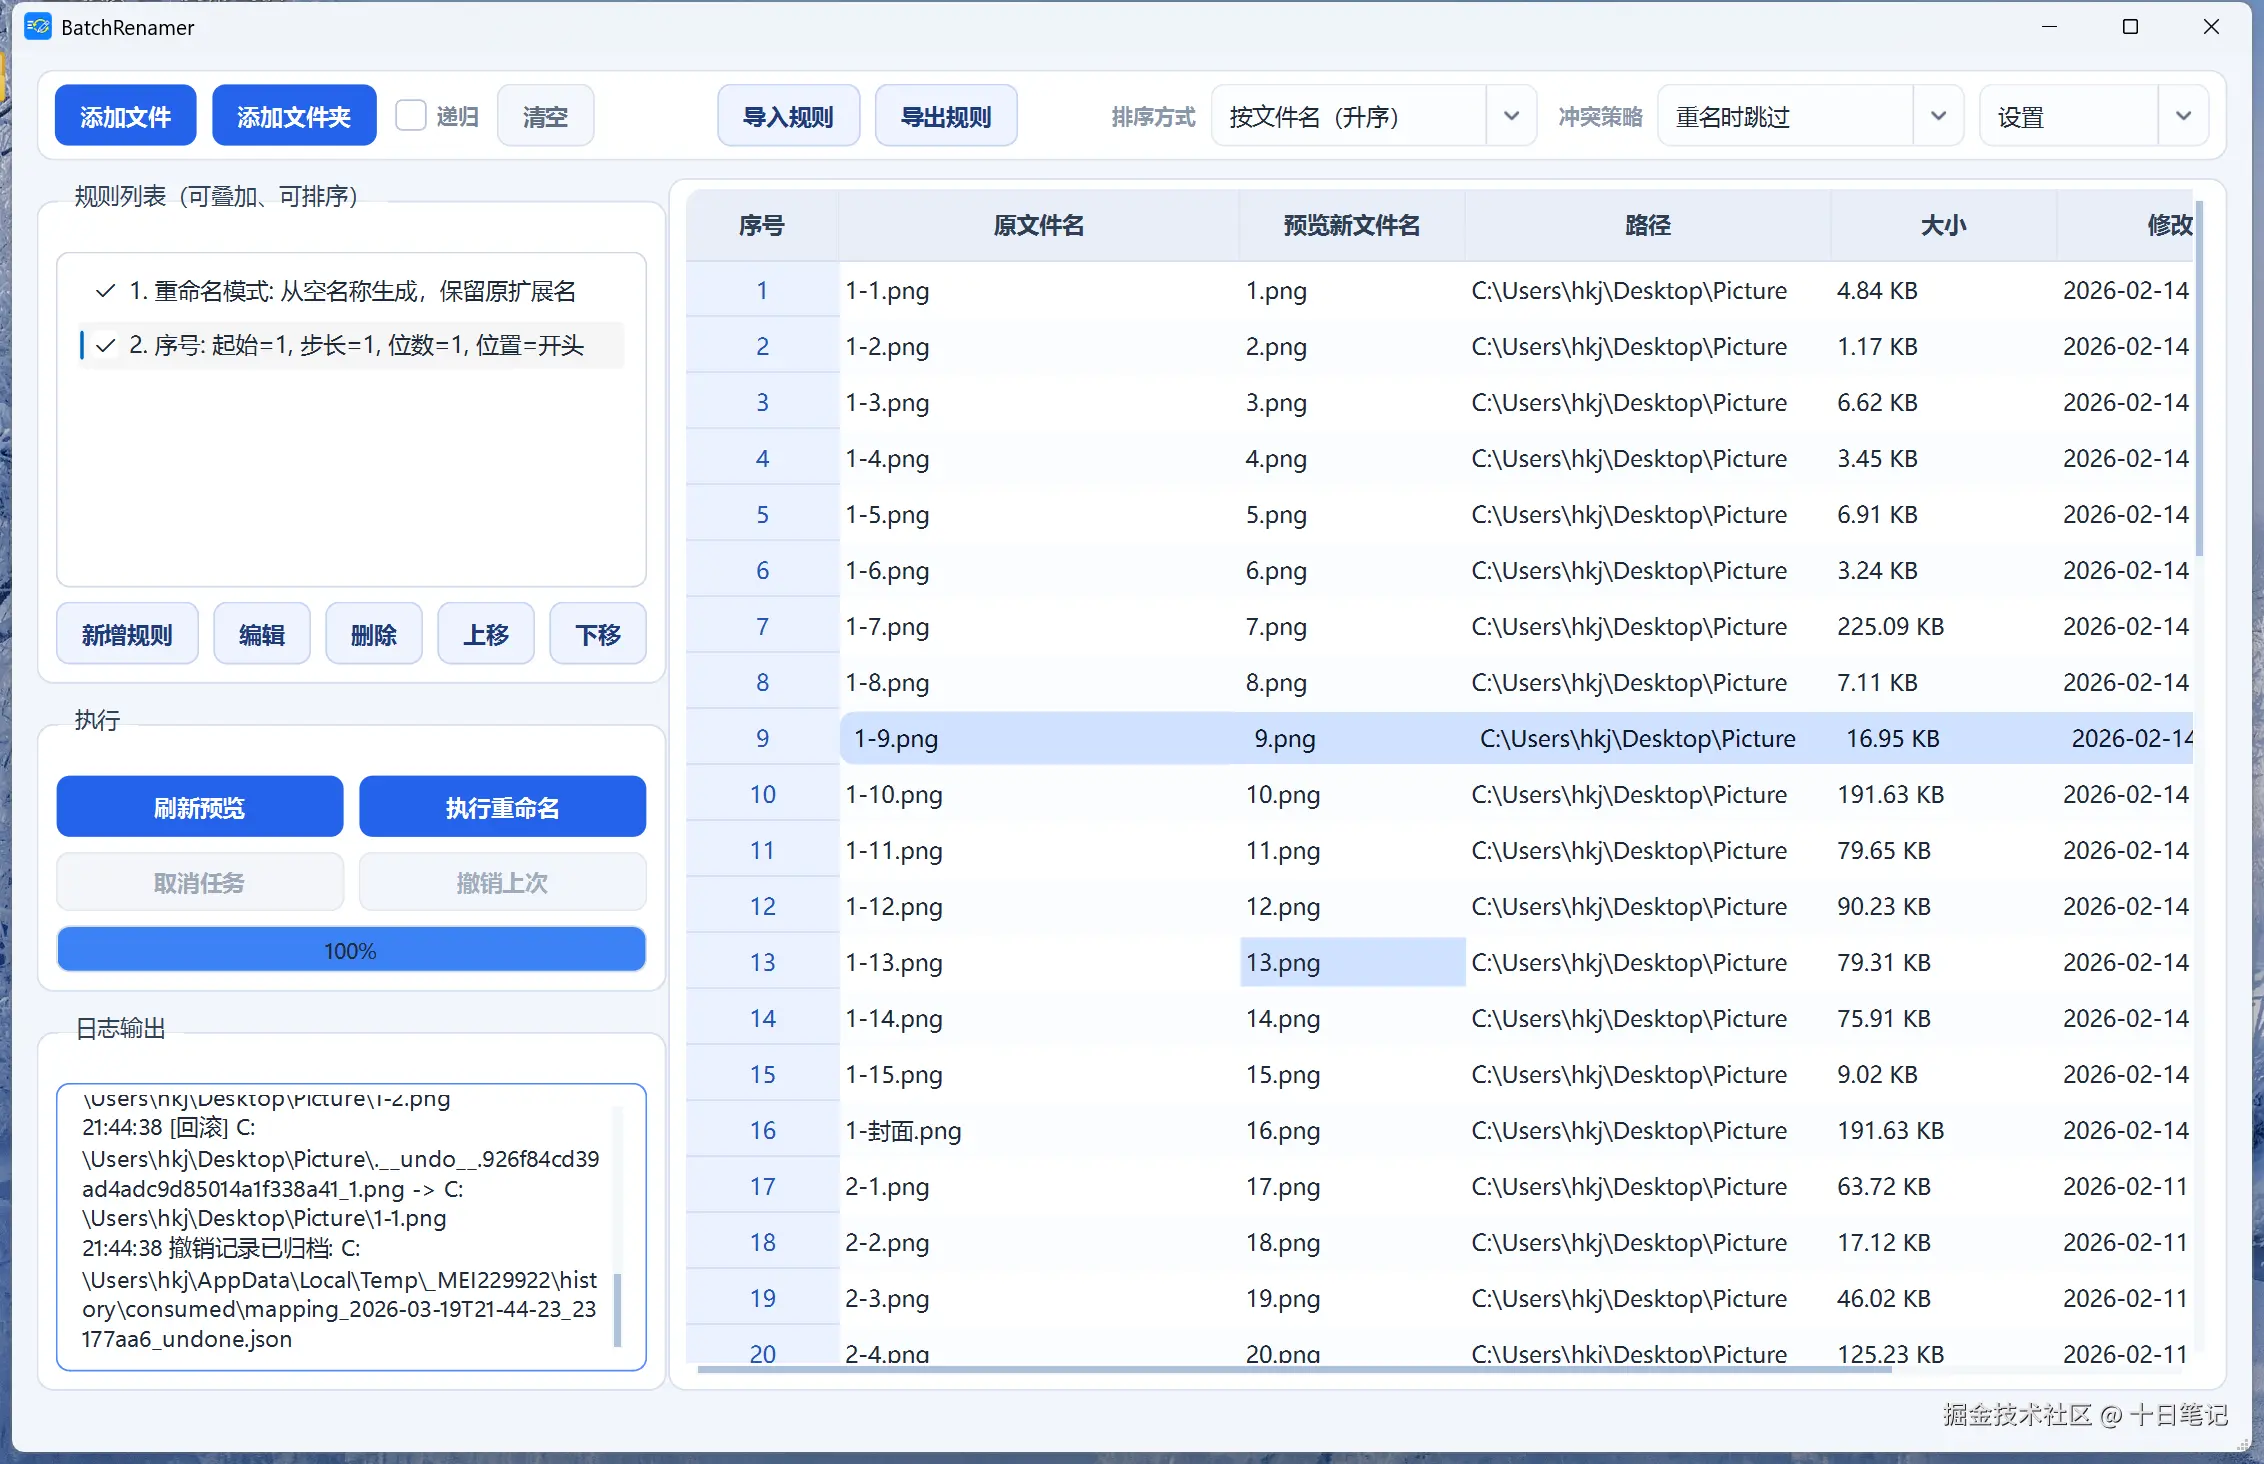Open the 设置 settings dropdown arrow
Viewport: 2264px width, 1464px height.
(2182, 116)
